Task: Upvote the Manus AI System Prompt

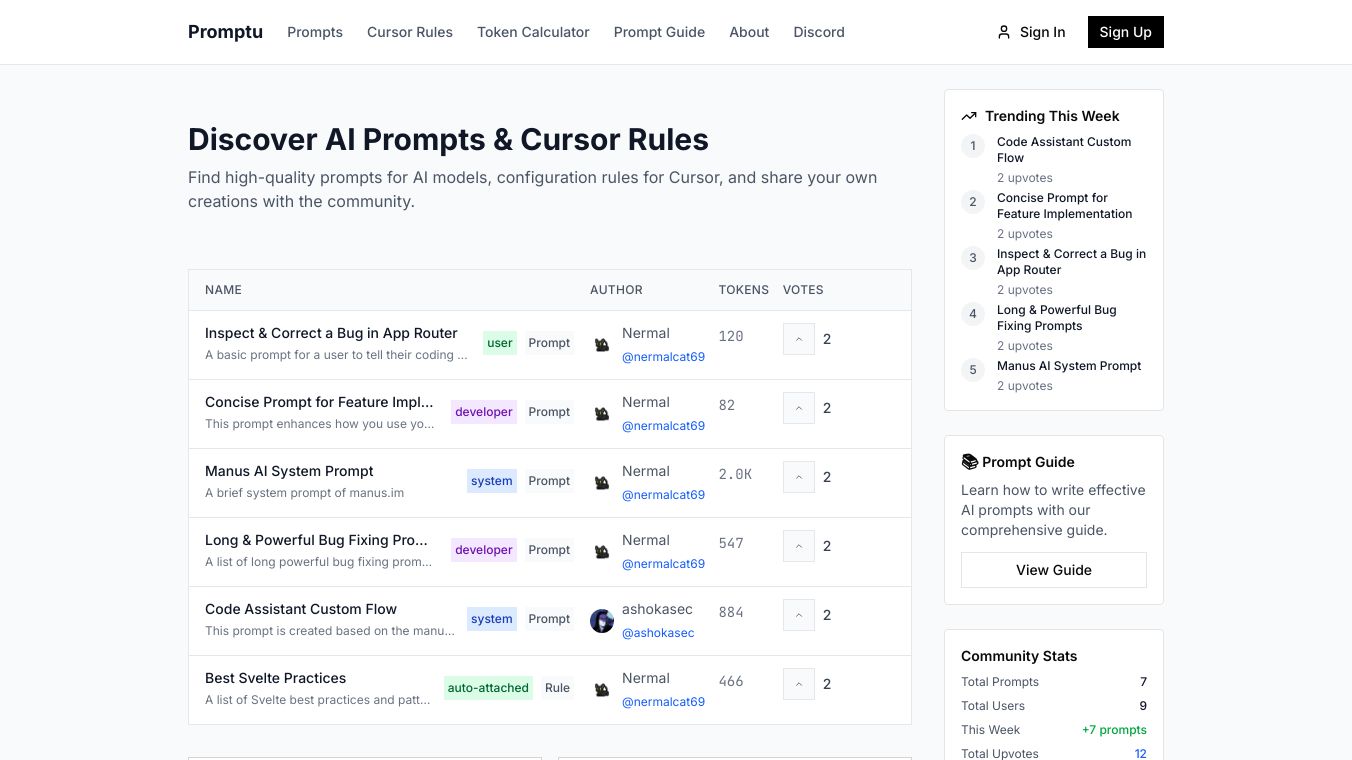Action: (798, 477)
